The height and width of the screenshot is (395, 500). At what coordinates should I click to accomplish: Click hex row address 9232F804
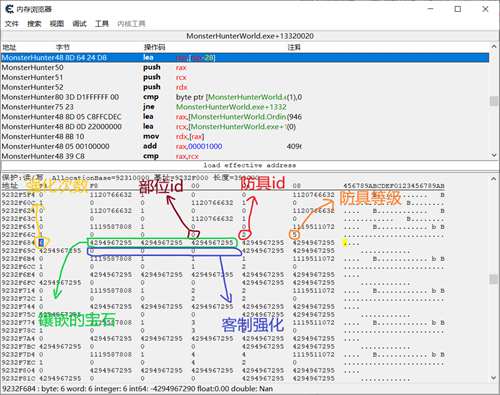tap(18, 371)
